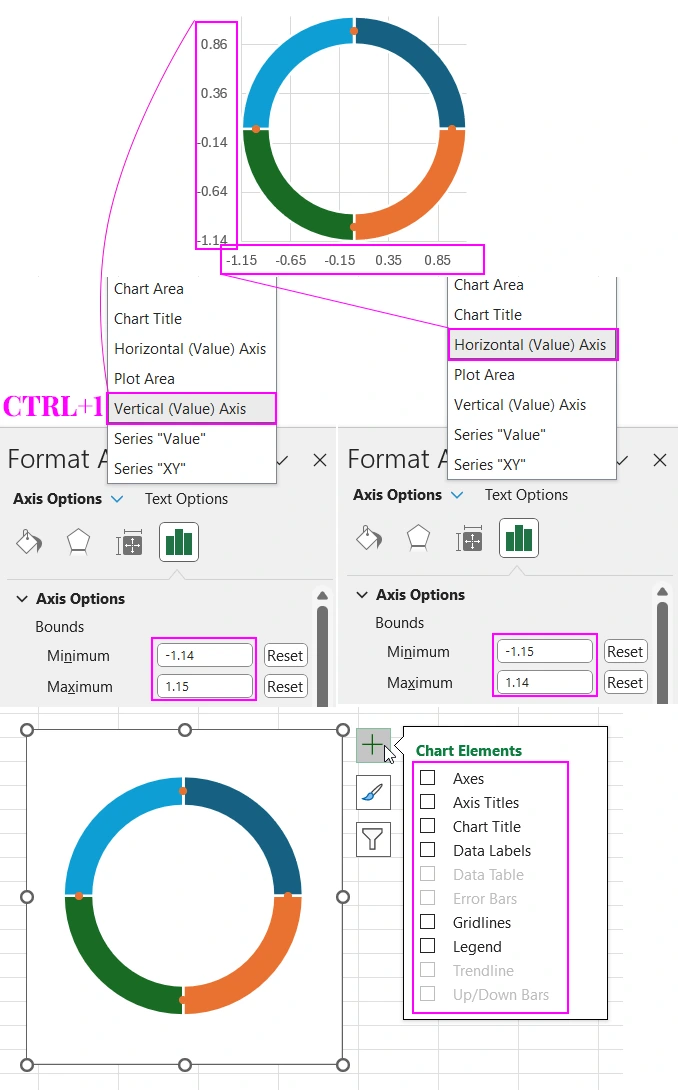678x1090 pixels.
Task: Select highlighted Horizontal (Value) Axis list entry
Action: (x=532, y=344)
